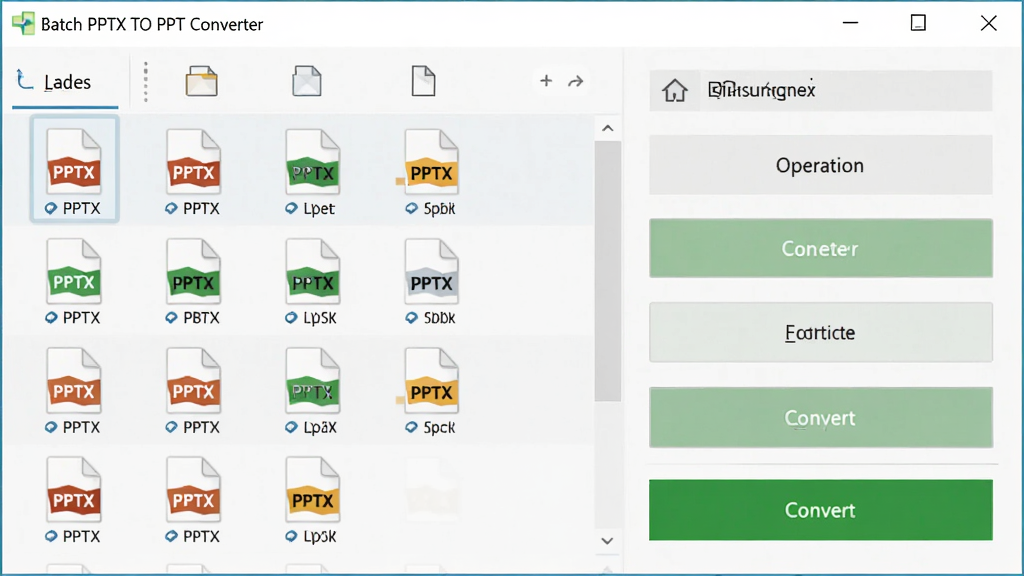Click the Coneter button
The image size is (1024, 576).
tap(821, 248)
